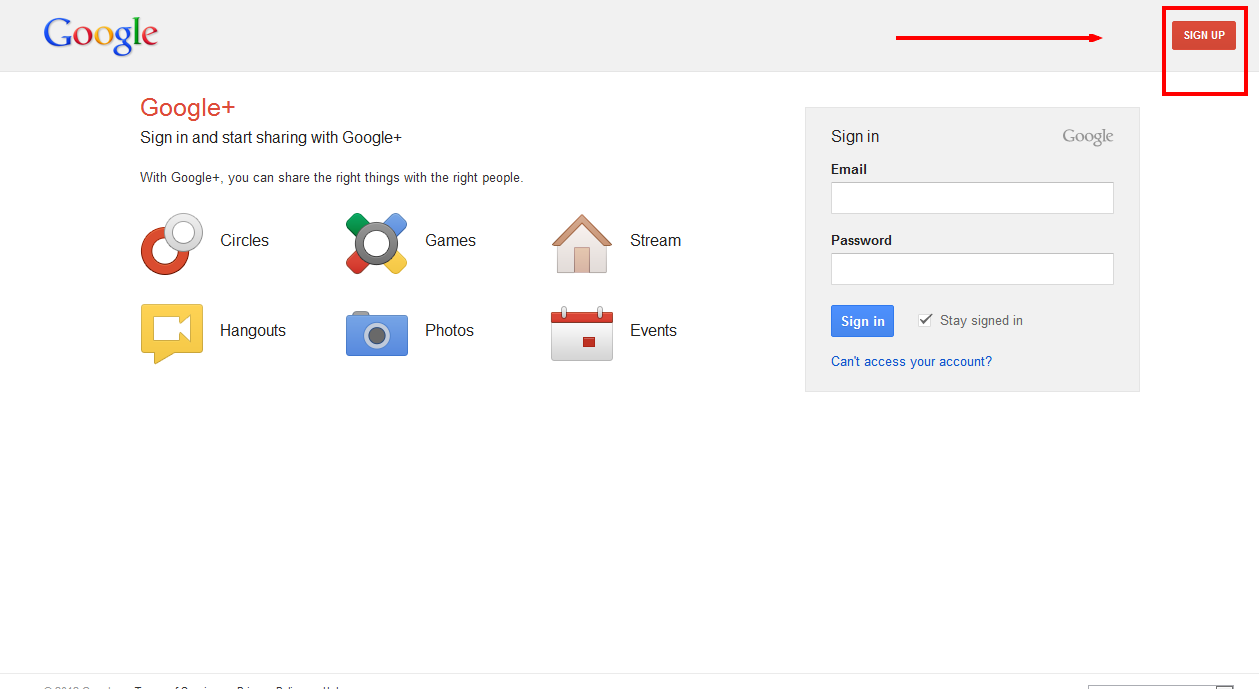Click the colorful Google logo in header

[x=101, y=36]
